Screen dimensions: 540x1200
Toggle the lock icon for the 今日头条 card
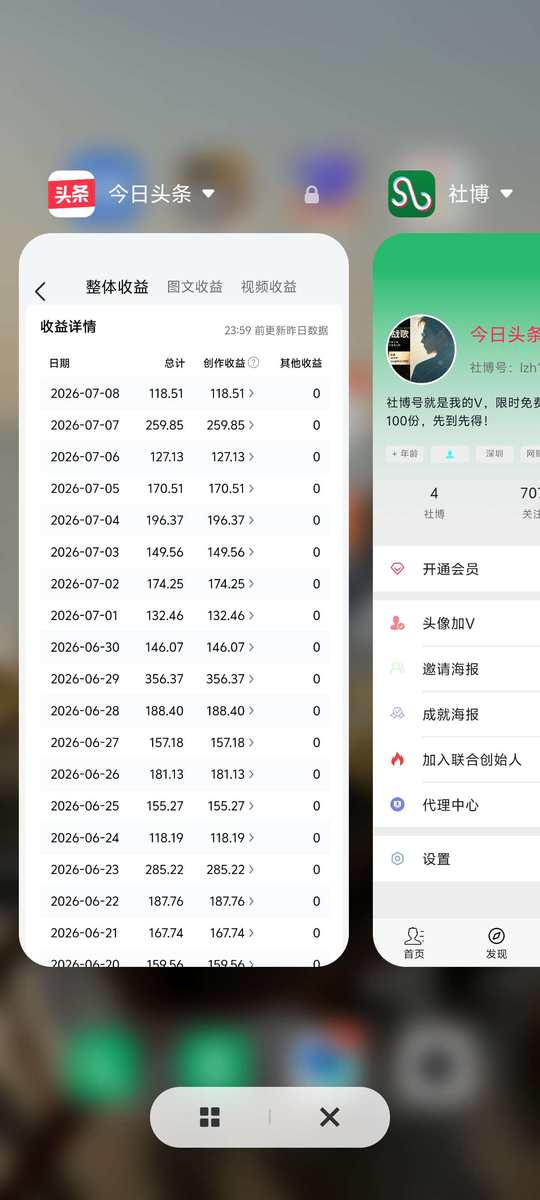pyautogui.click(x=311, y=194)
